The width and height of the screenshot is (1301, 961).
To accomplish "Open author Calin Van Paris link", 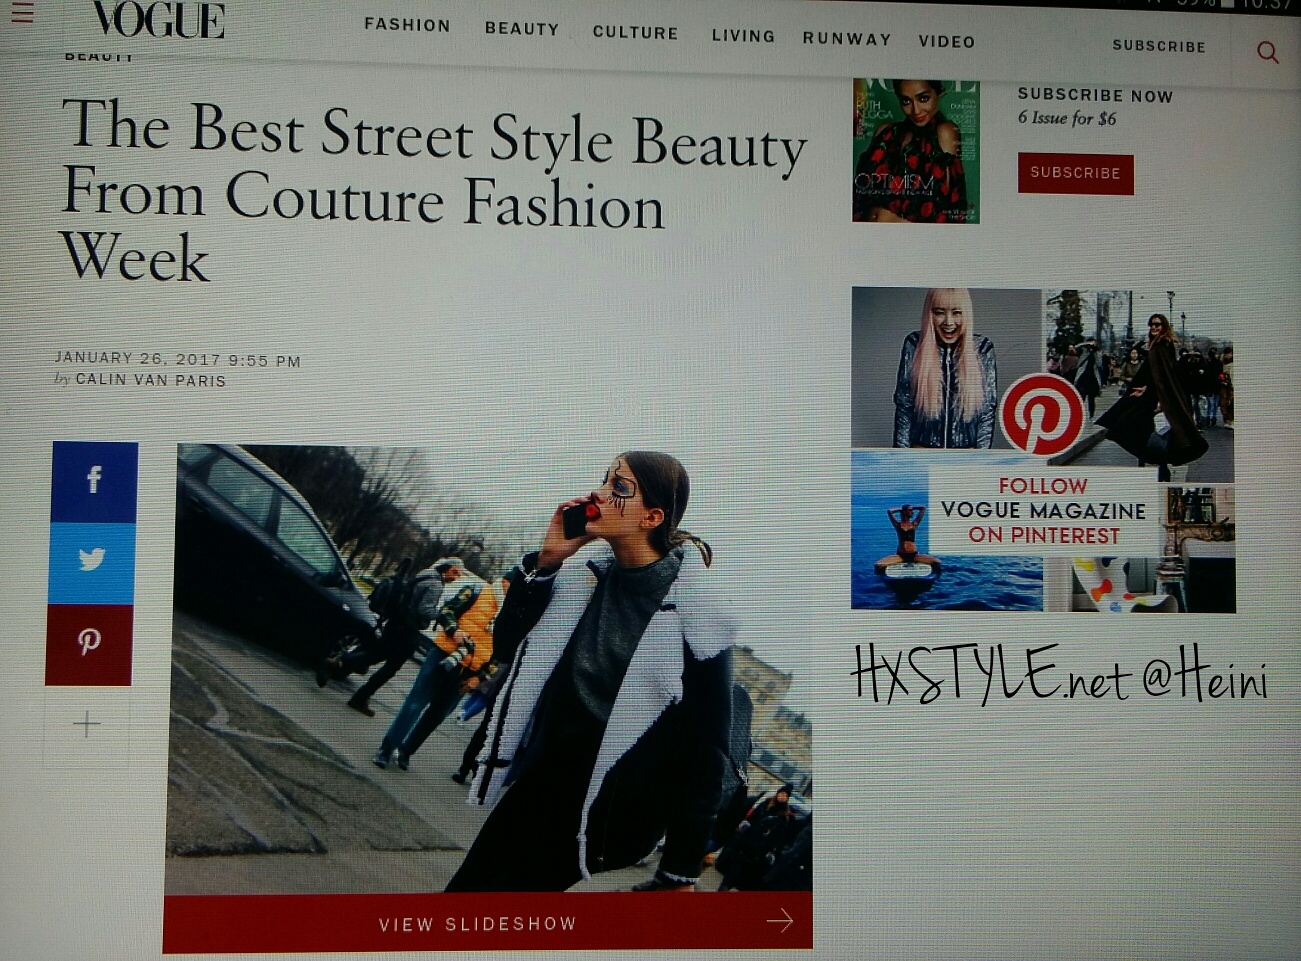I will 150,380.
